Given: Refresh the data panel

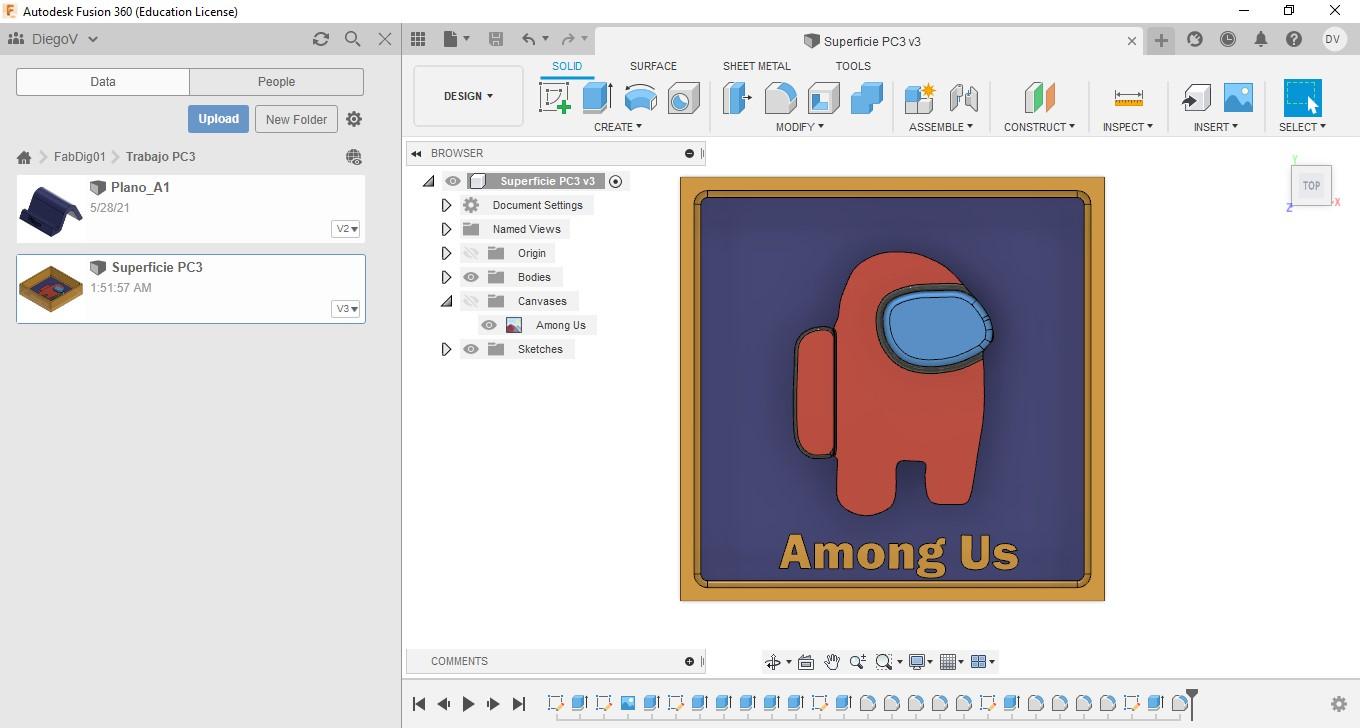Looking at the screenshot, I should click(320, 39).
